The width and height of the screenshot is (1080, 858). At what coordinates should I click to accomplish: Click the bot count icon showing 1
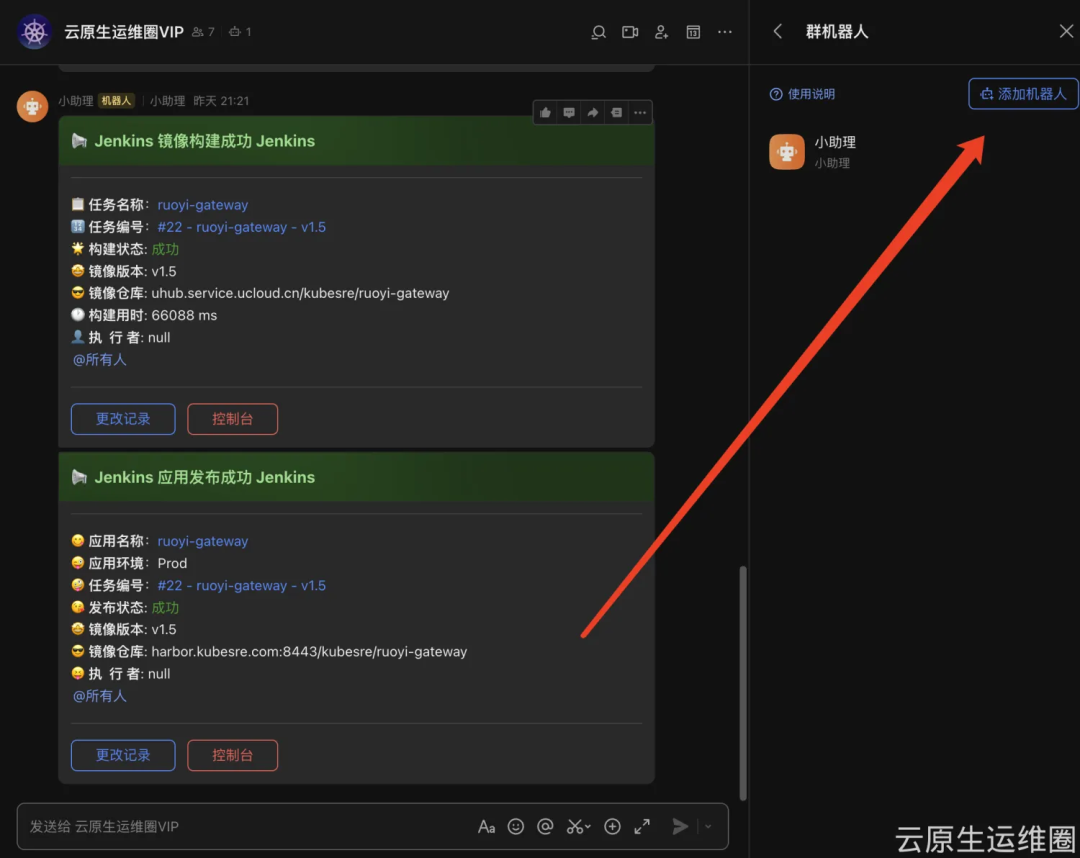click(x=240, y=32)
